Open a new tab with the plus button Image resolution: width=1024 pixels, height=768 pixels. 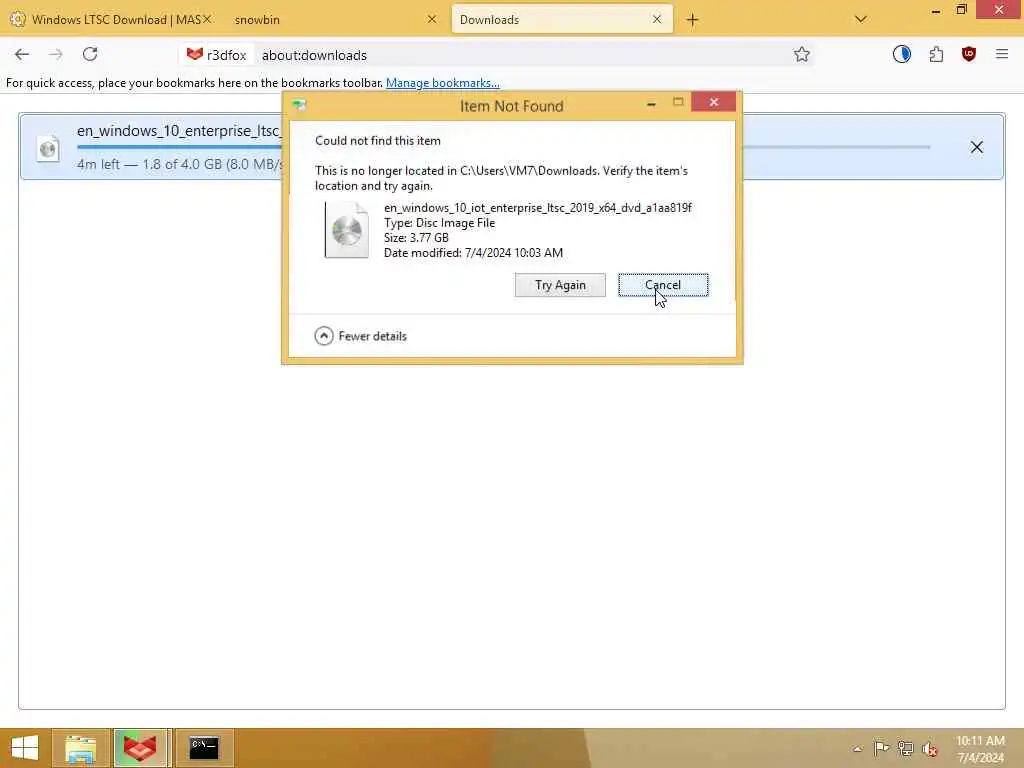(692, 20)
